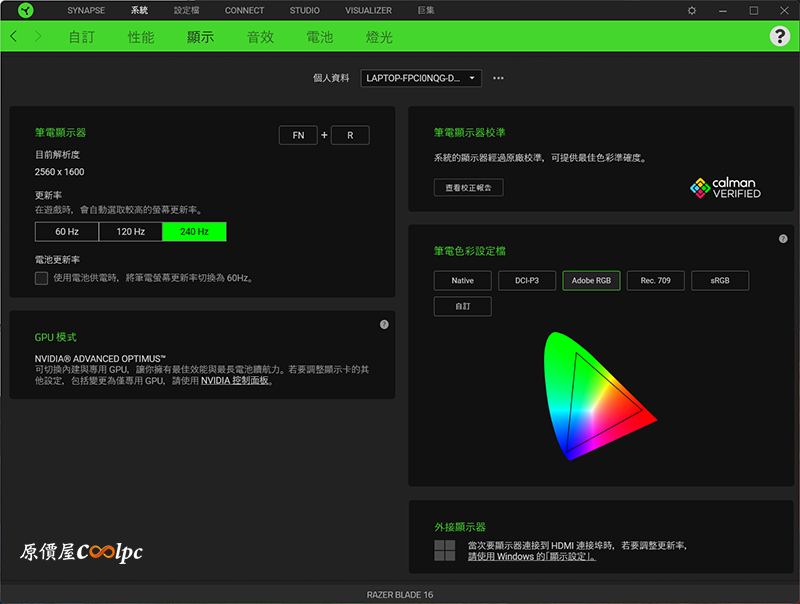Minimize the Synapse window
800x604 pixels.
pyautogui.click(x=723, y=10)
